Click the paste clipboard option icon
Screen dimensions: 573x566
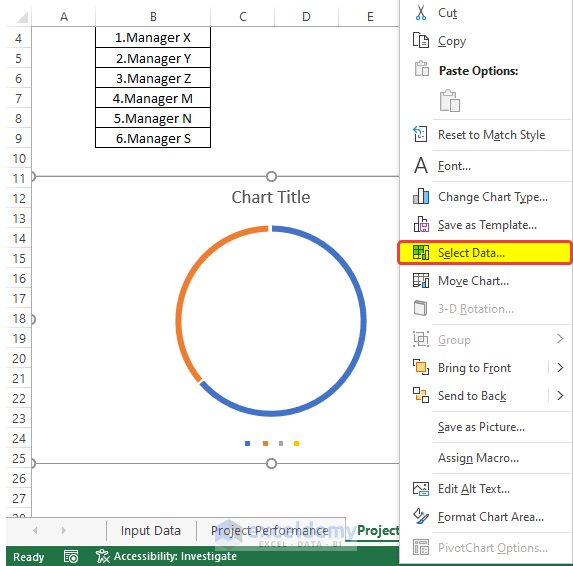pyautogui.click(x=449, y=100)
